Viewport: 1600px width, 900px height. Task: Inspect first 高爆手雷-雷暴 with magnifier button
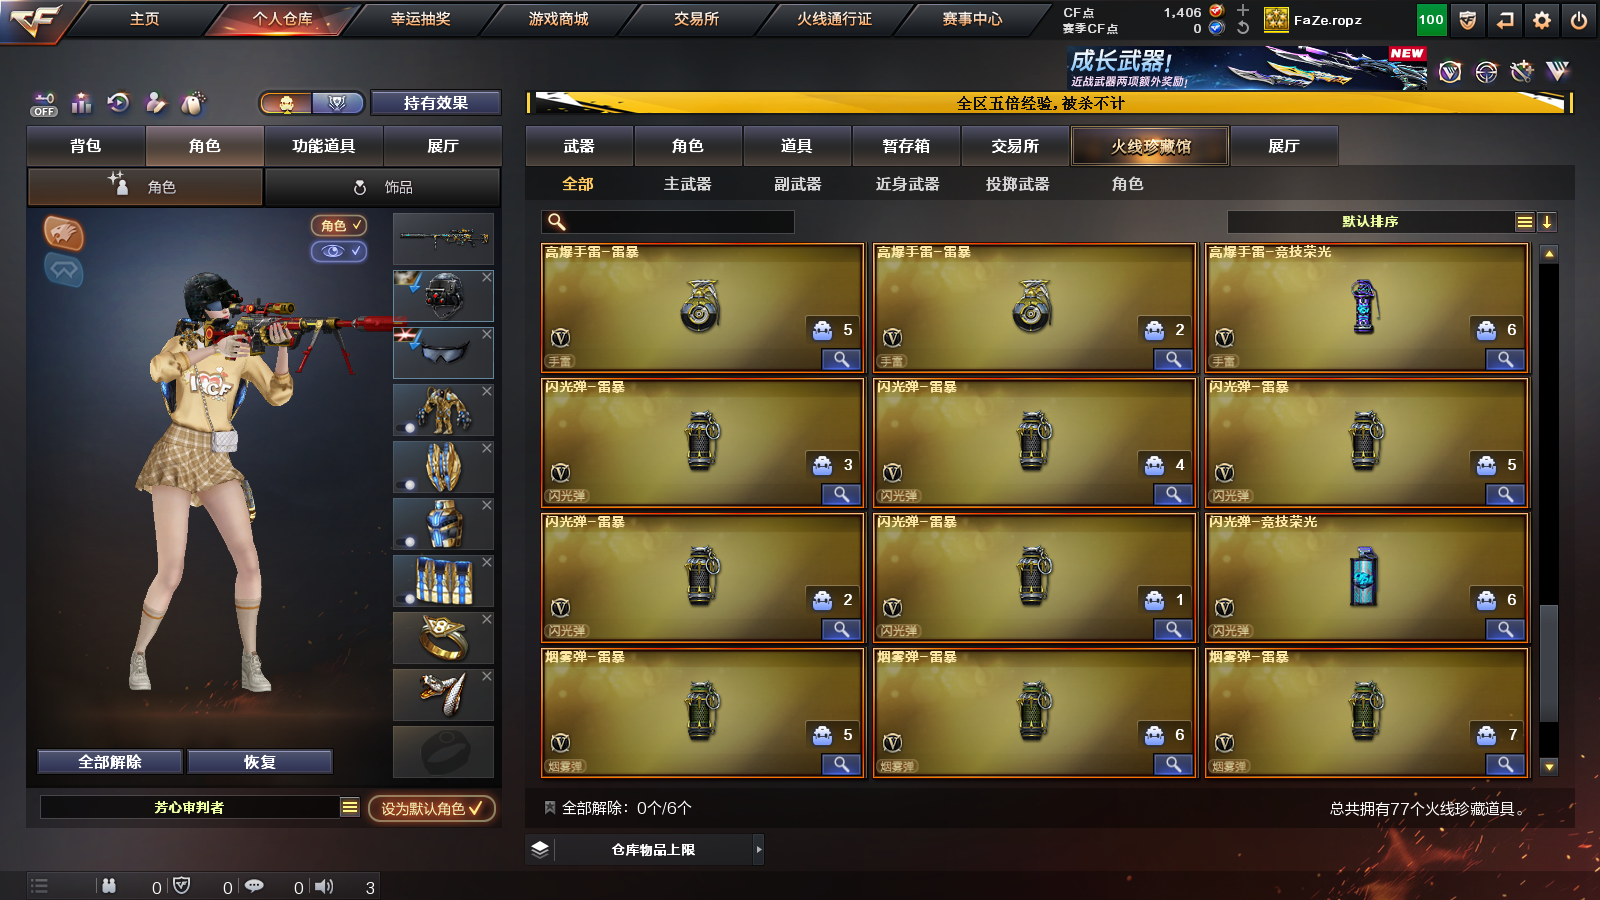[841, 359]
